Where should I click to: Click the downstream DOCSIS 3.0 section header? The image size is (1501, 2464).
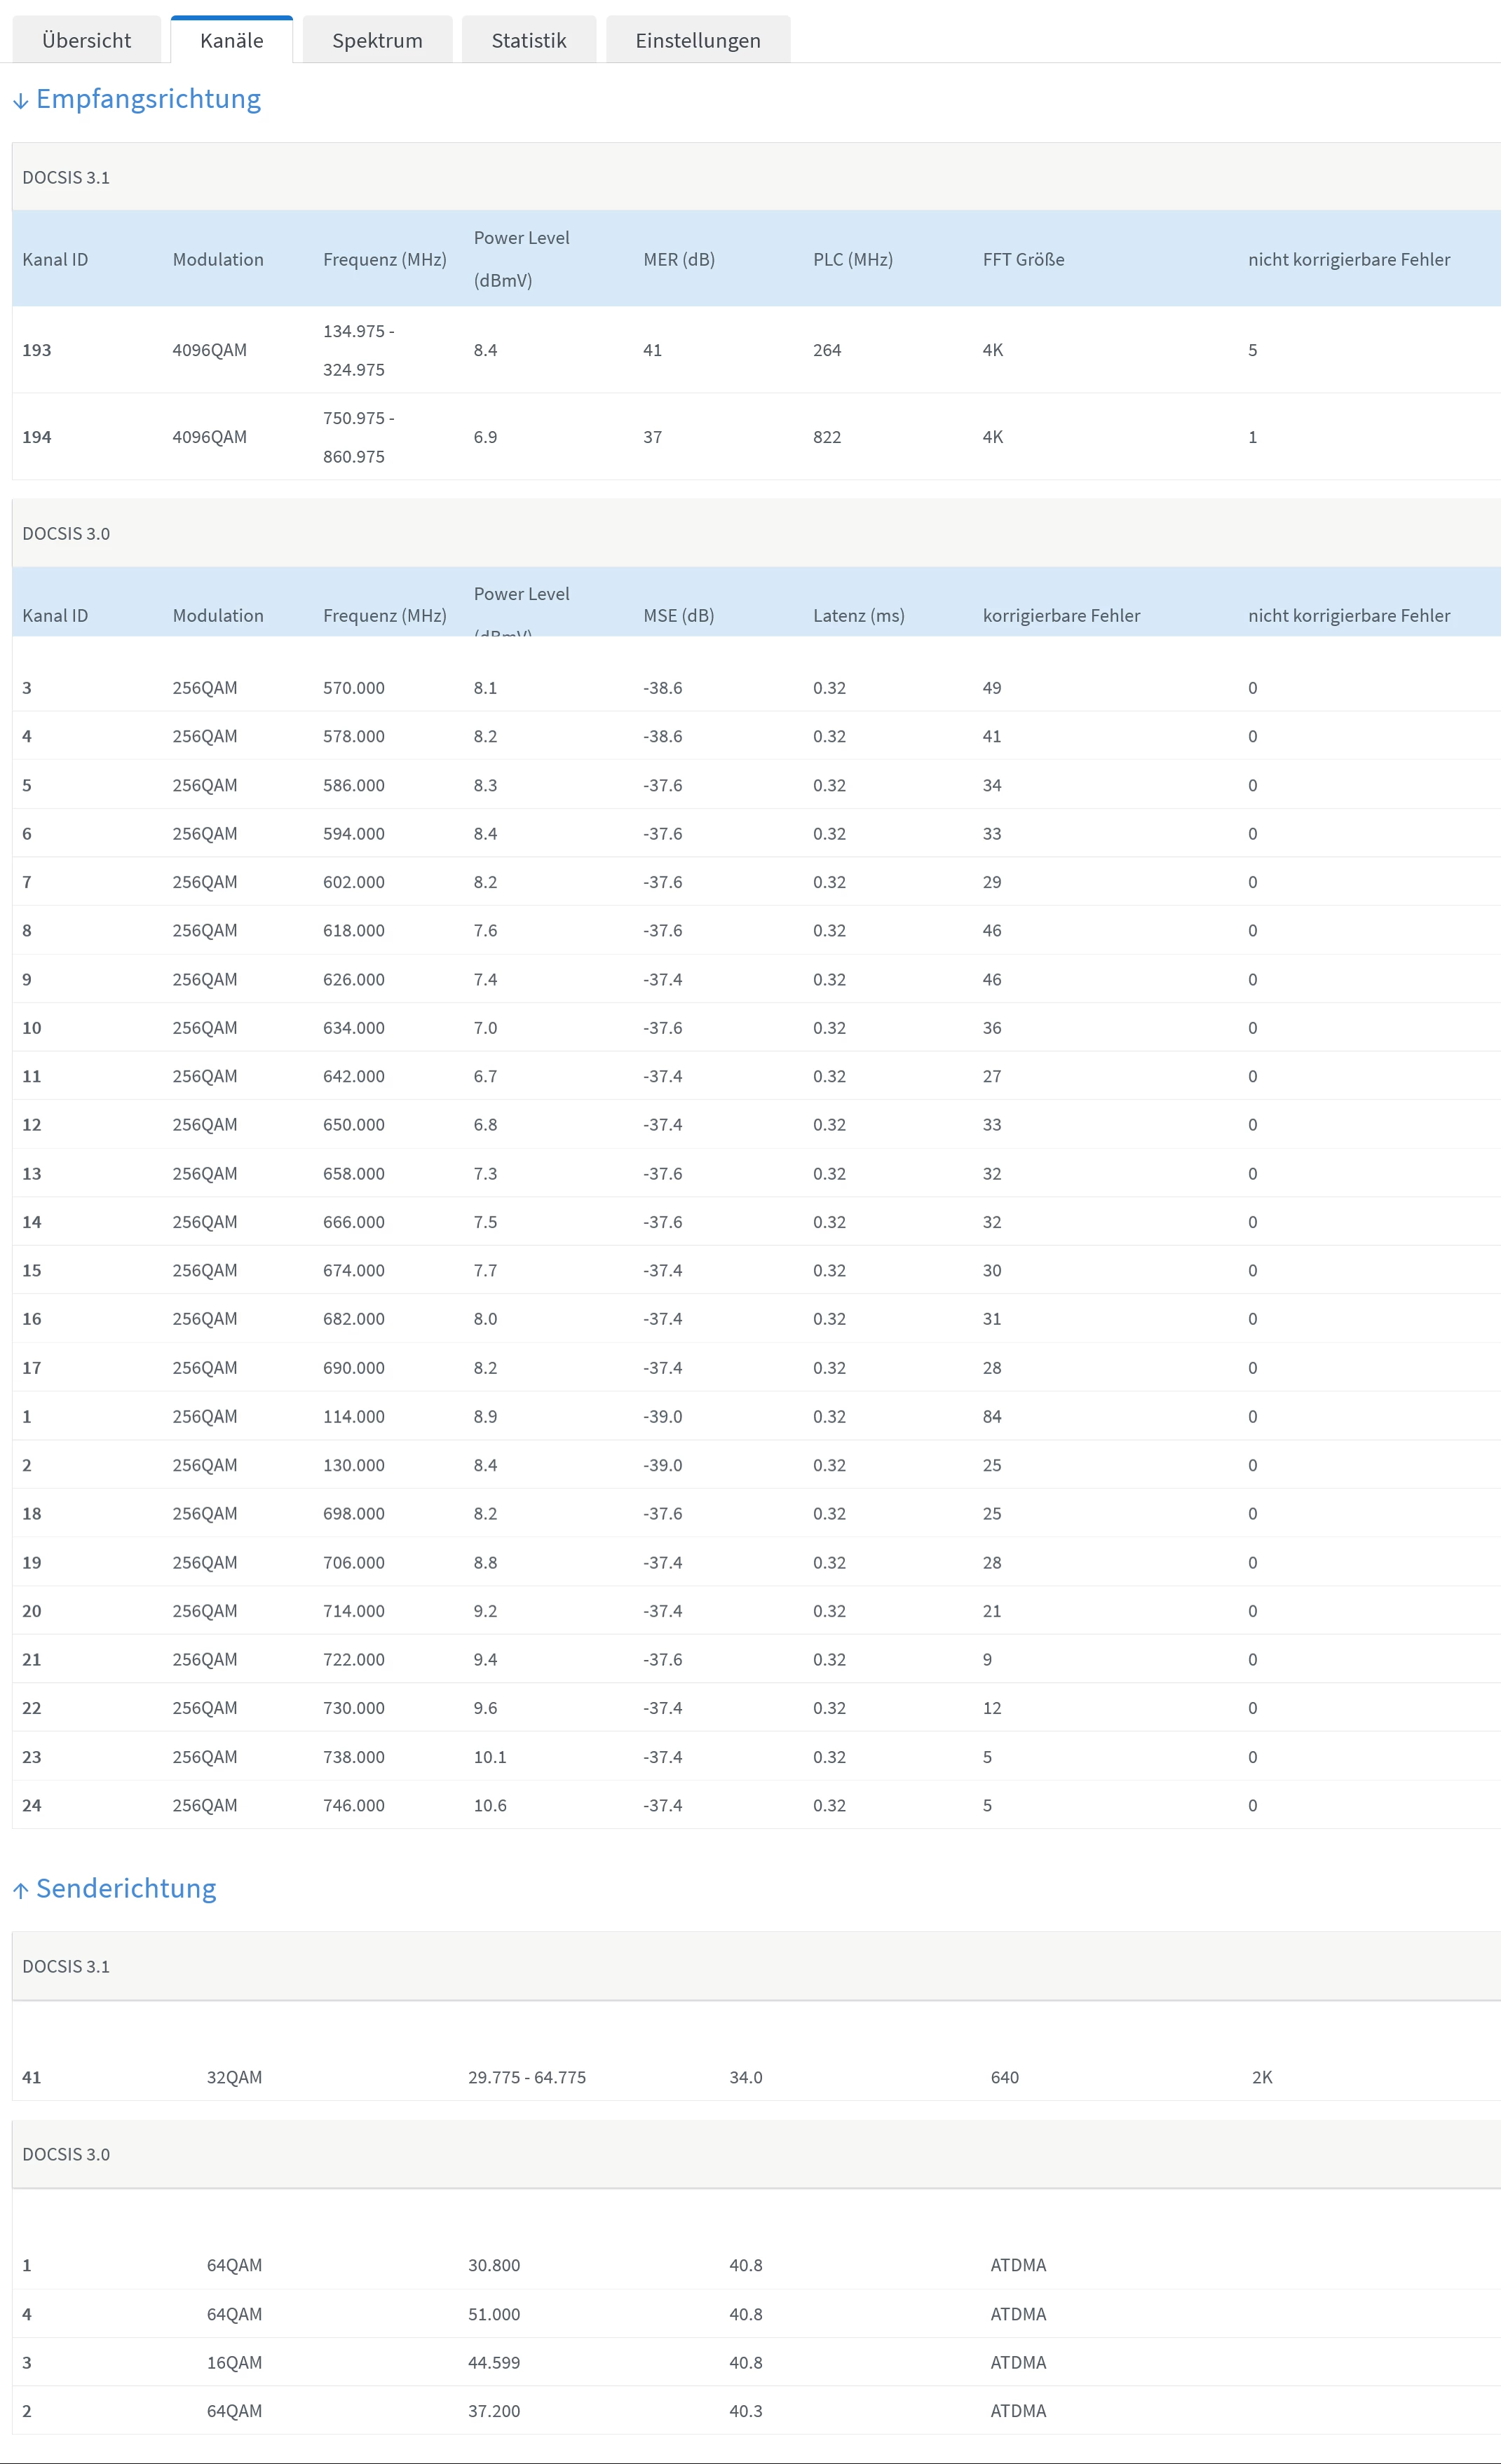tap(66, 533)
